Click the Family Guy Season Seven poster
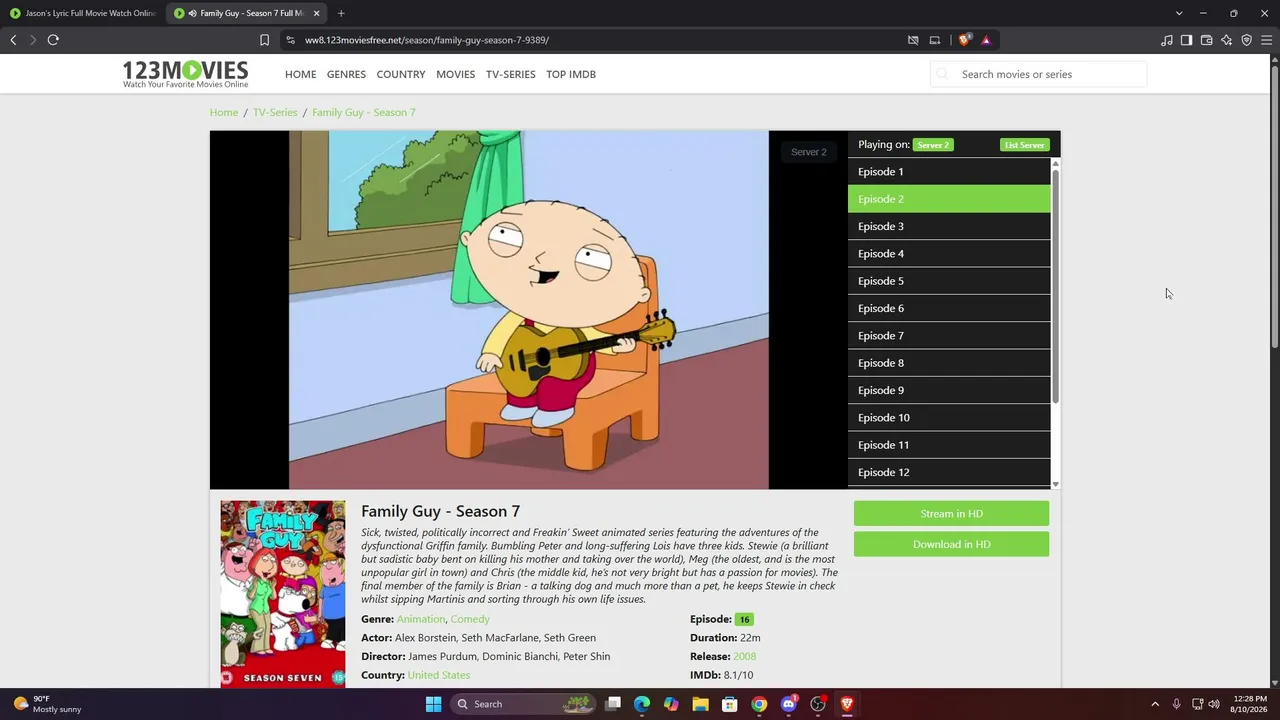1280x720 pixels. 283,594
